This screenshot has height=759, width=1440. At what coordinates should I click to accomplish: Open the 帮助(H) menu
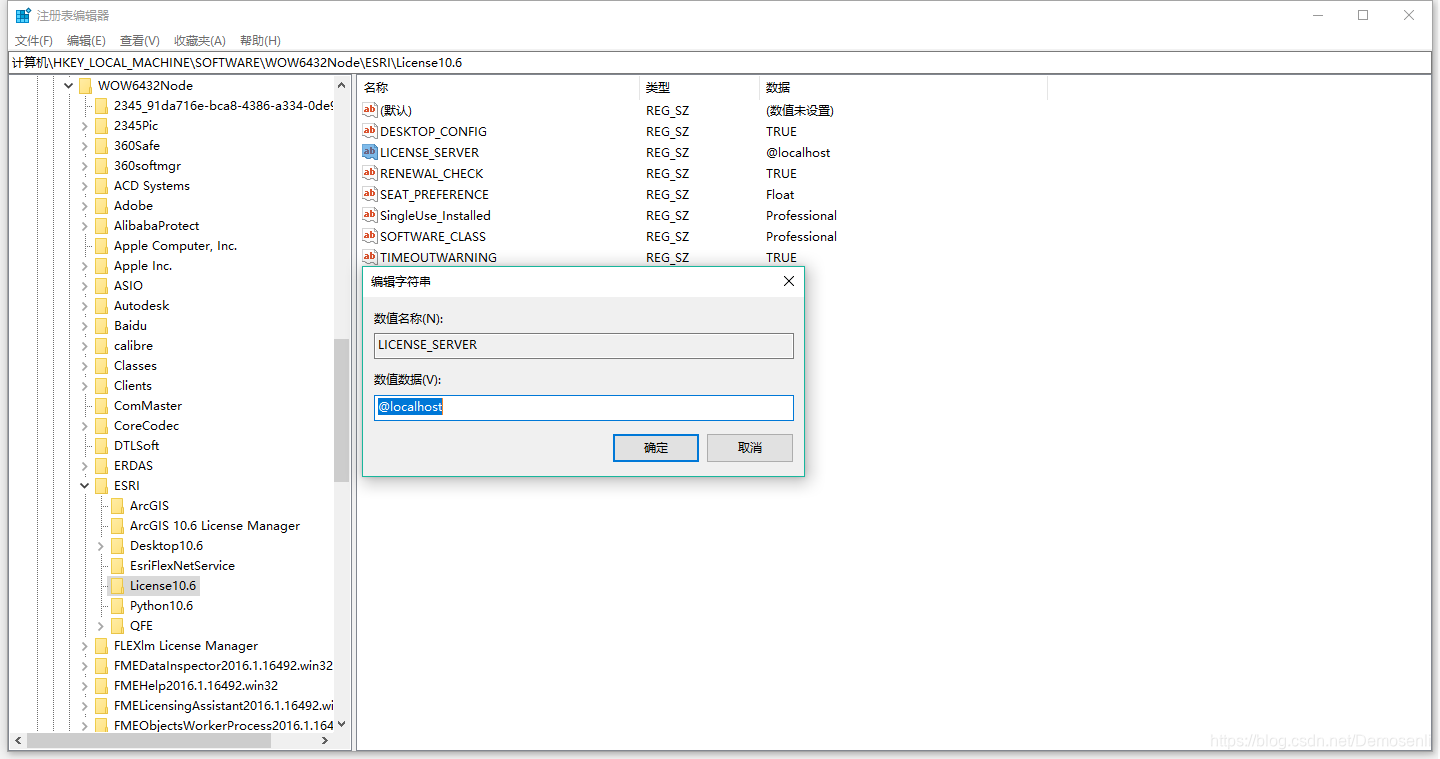[x=260, y=41]
